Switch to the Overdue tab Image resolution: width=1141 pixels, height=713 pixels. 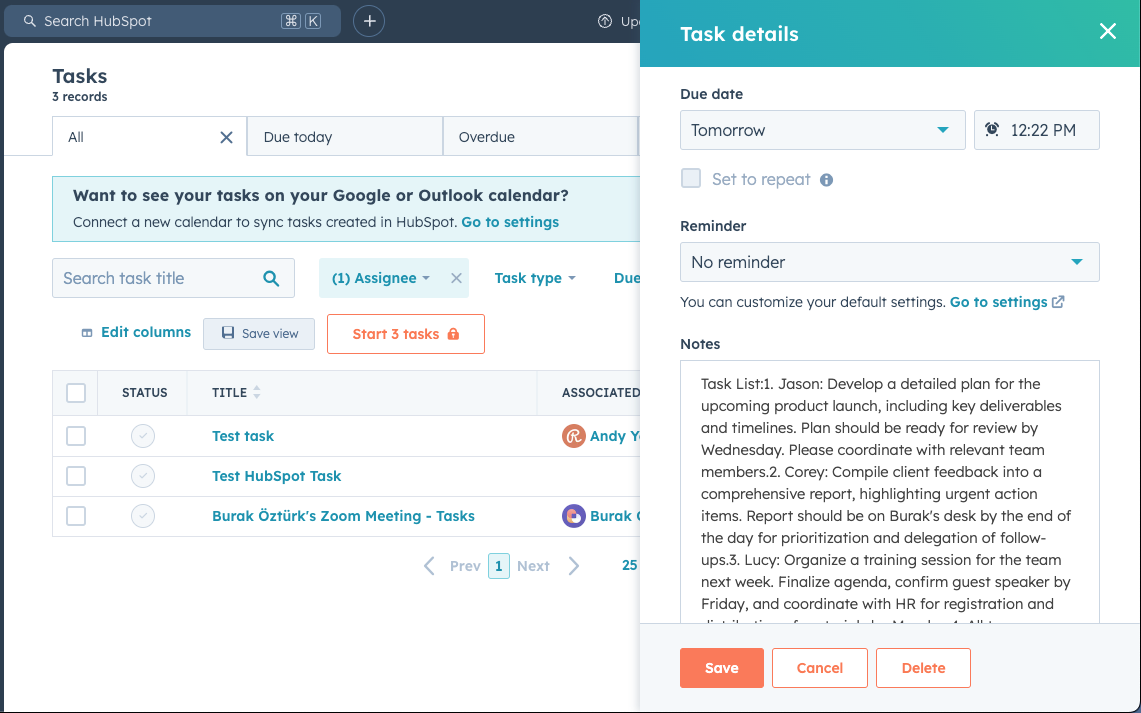[540, 137]
